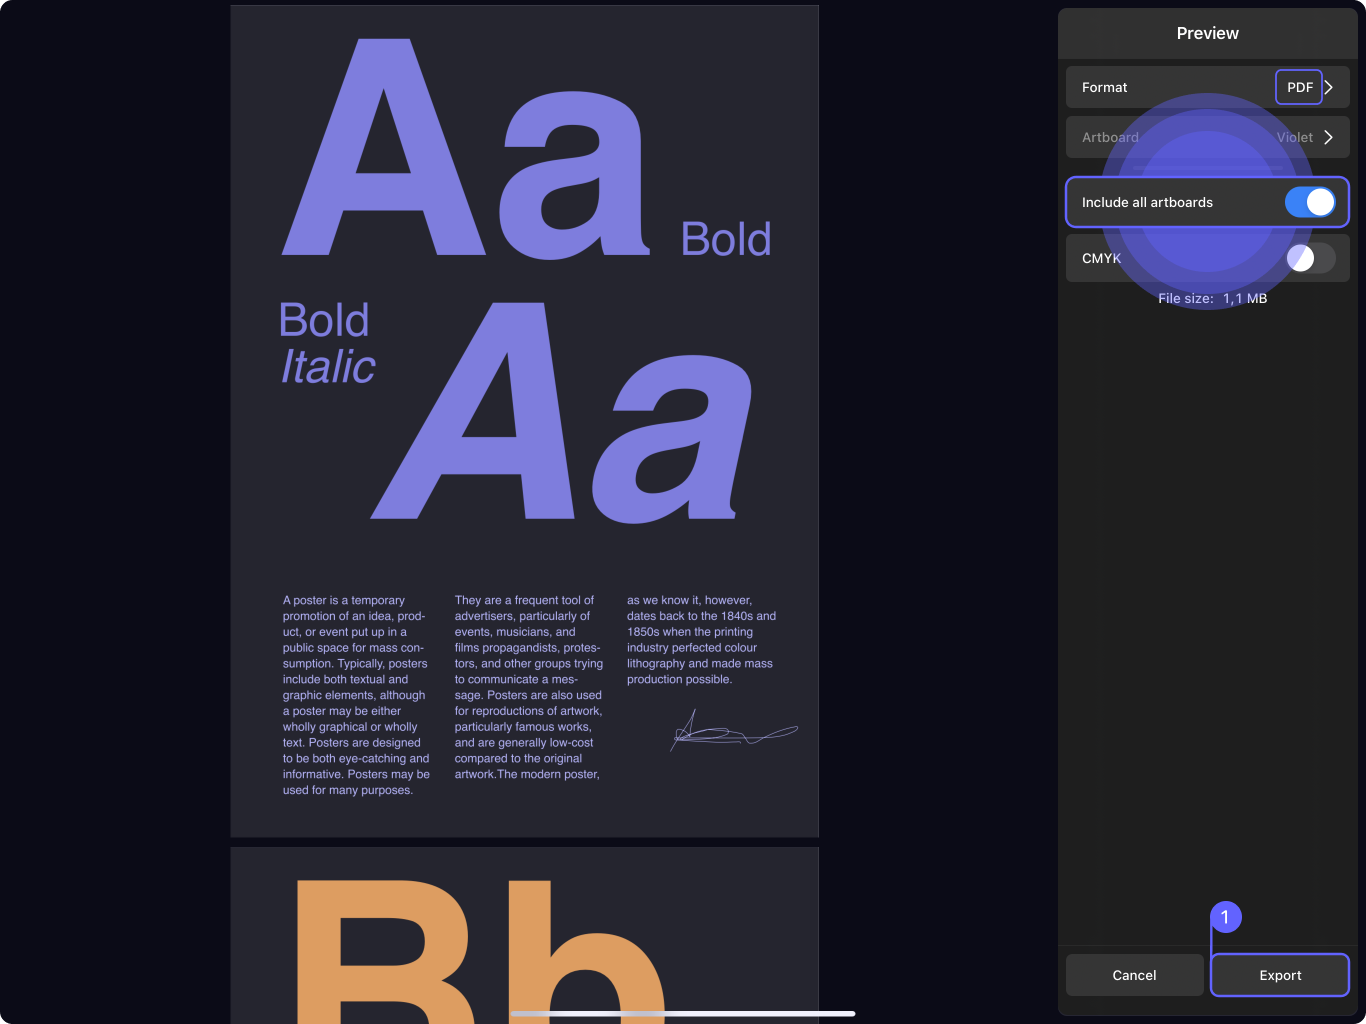This screenshot has width=1366, height=1024.
Task: Click the Preview panel title
Action: [x=1207, y=33]
